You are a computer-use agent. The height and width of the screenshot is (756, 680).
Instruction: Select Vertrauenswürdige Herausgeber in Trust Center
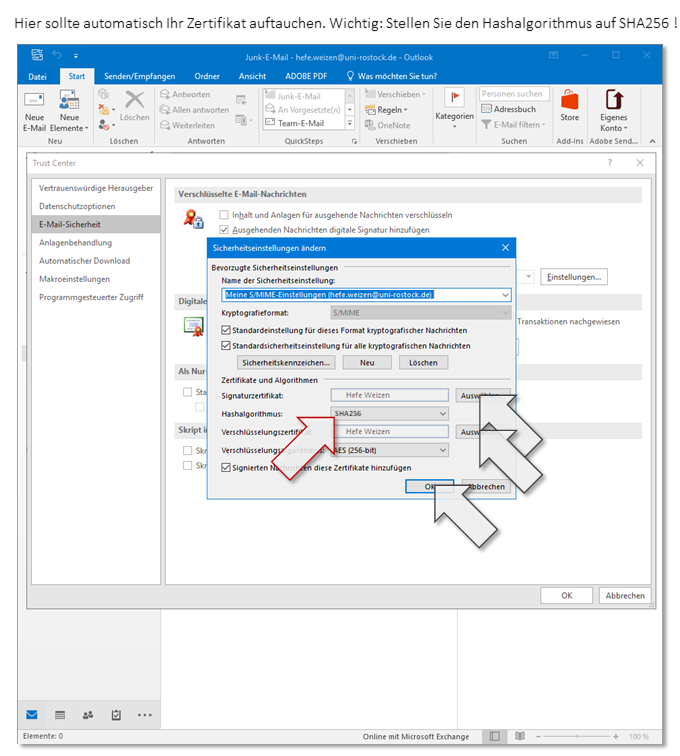click(x=96, y=188)
